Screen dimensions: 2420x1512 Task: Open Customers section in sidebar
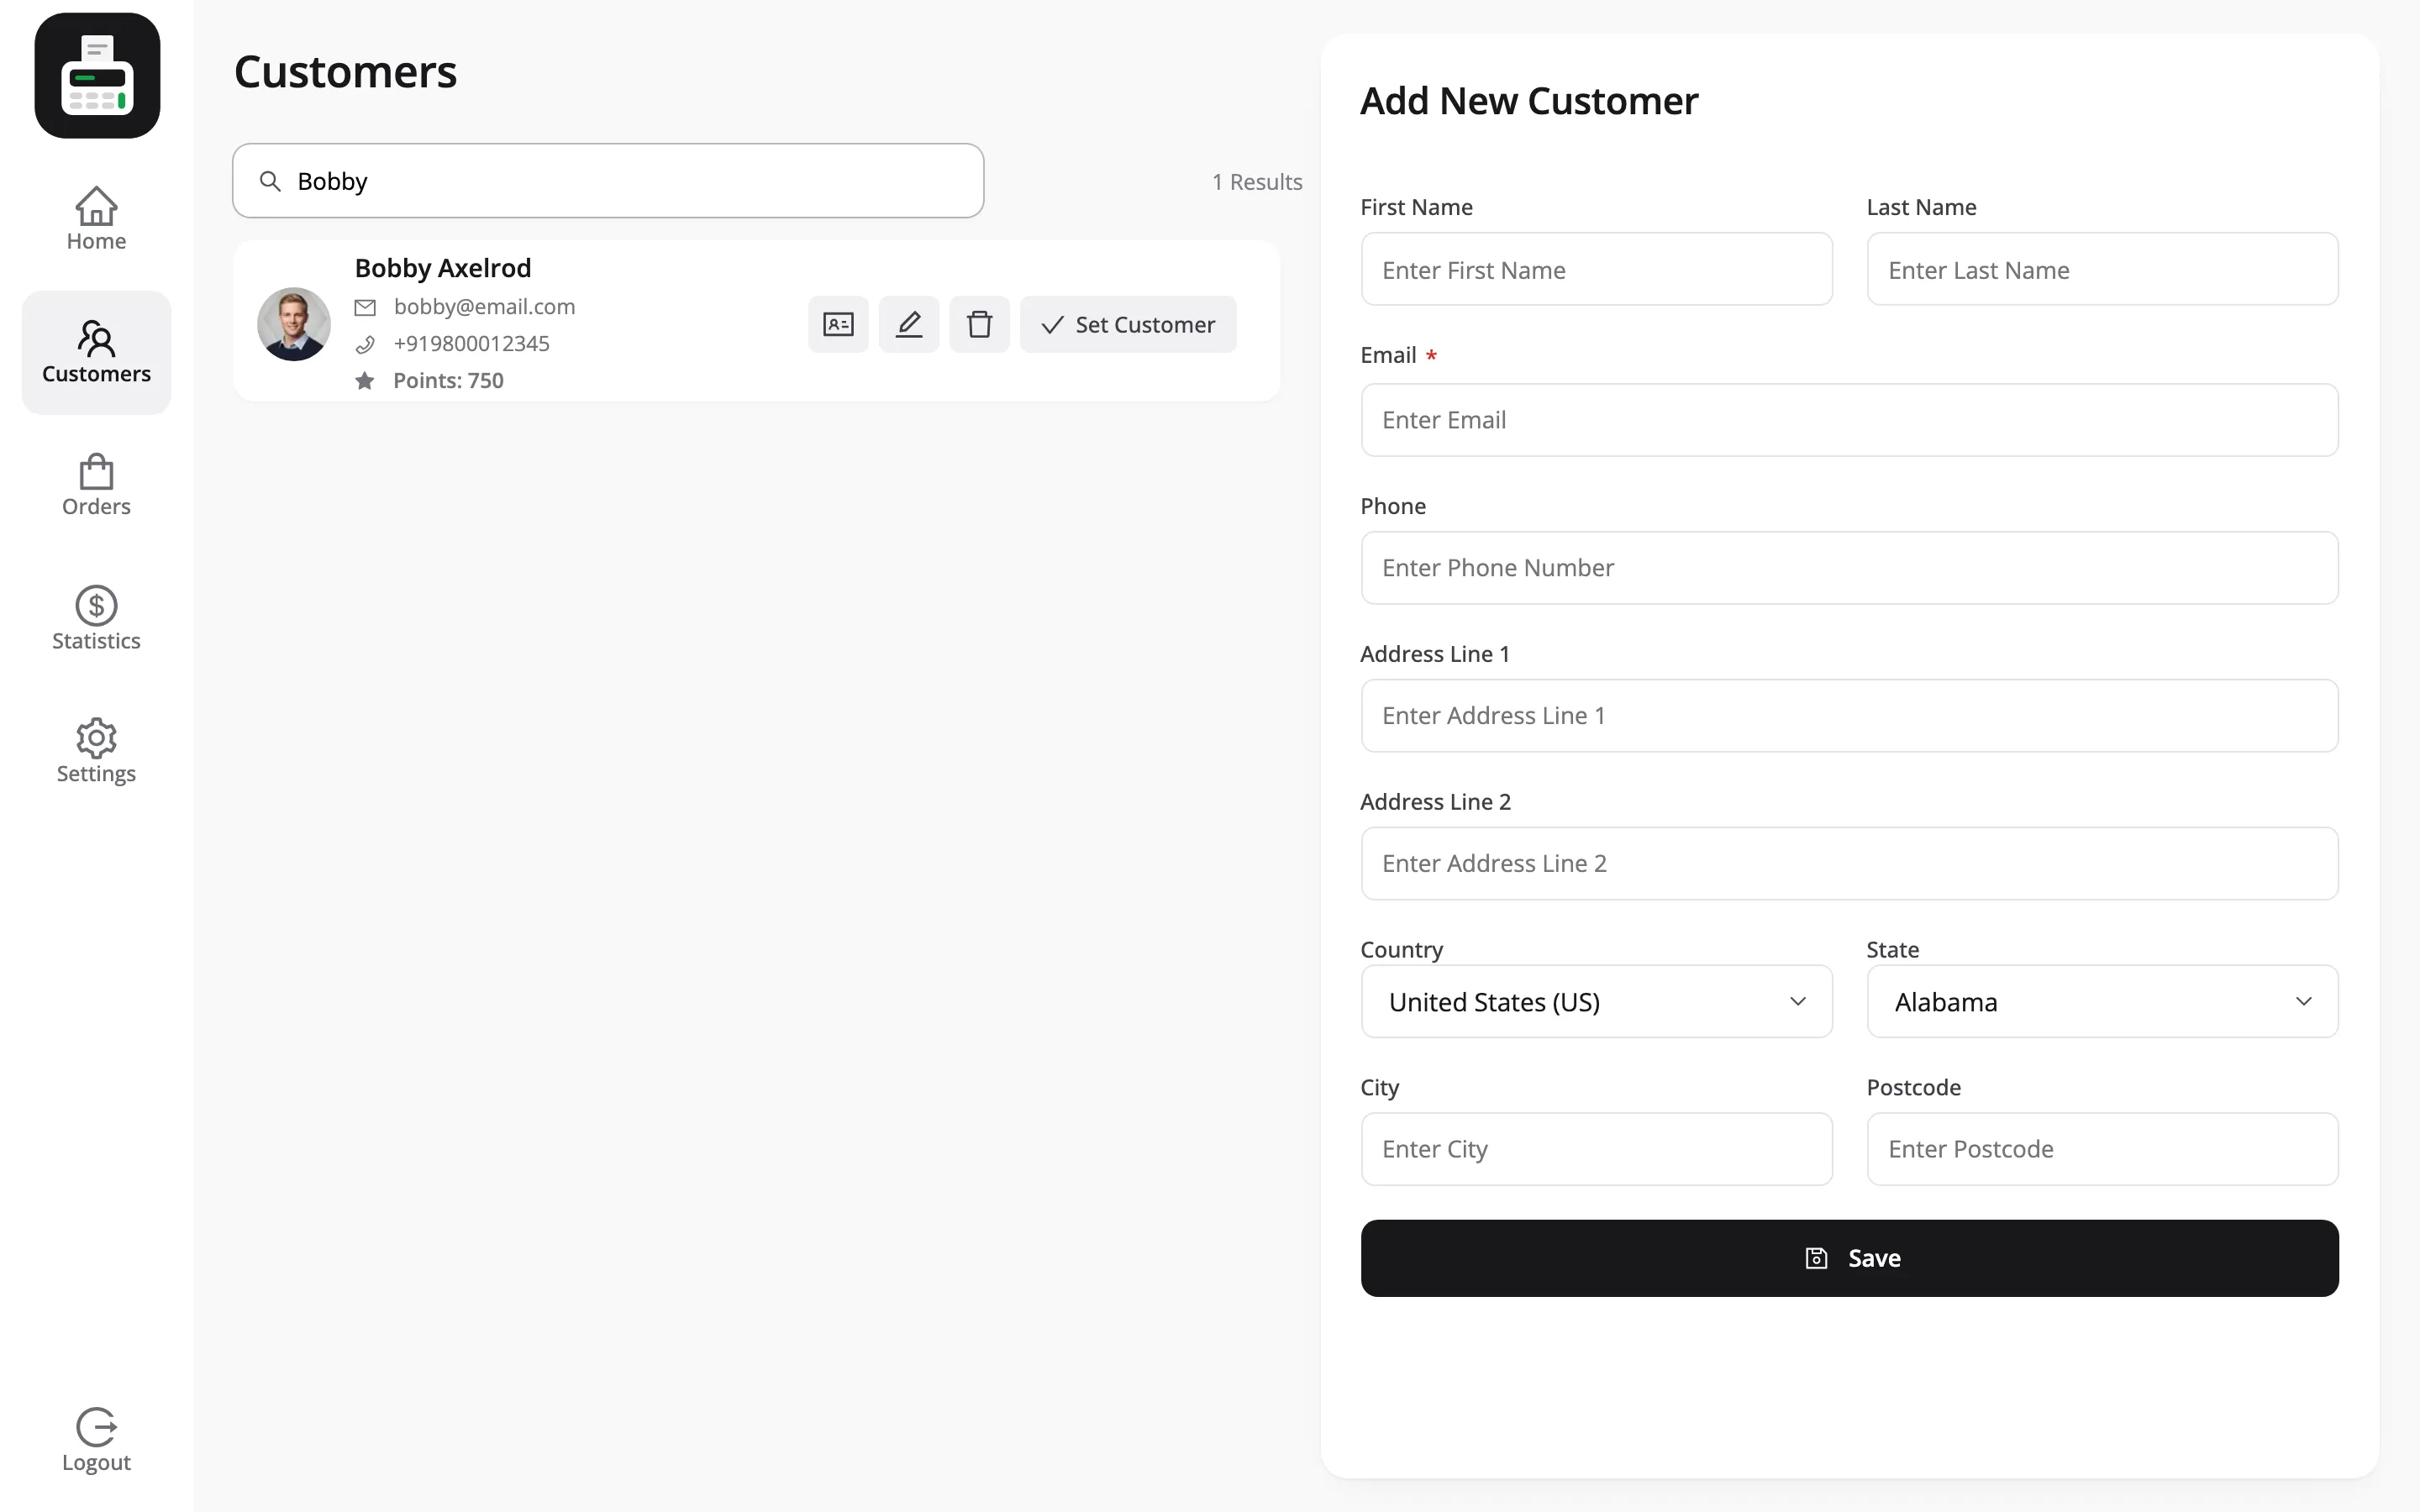click(96, 352)
